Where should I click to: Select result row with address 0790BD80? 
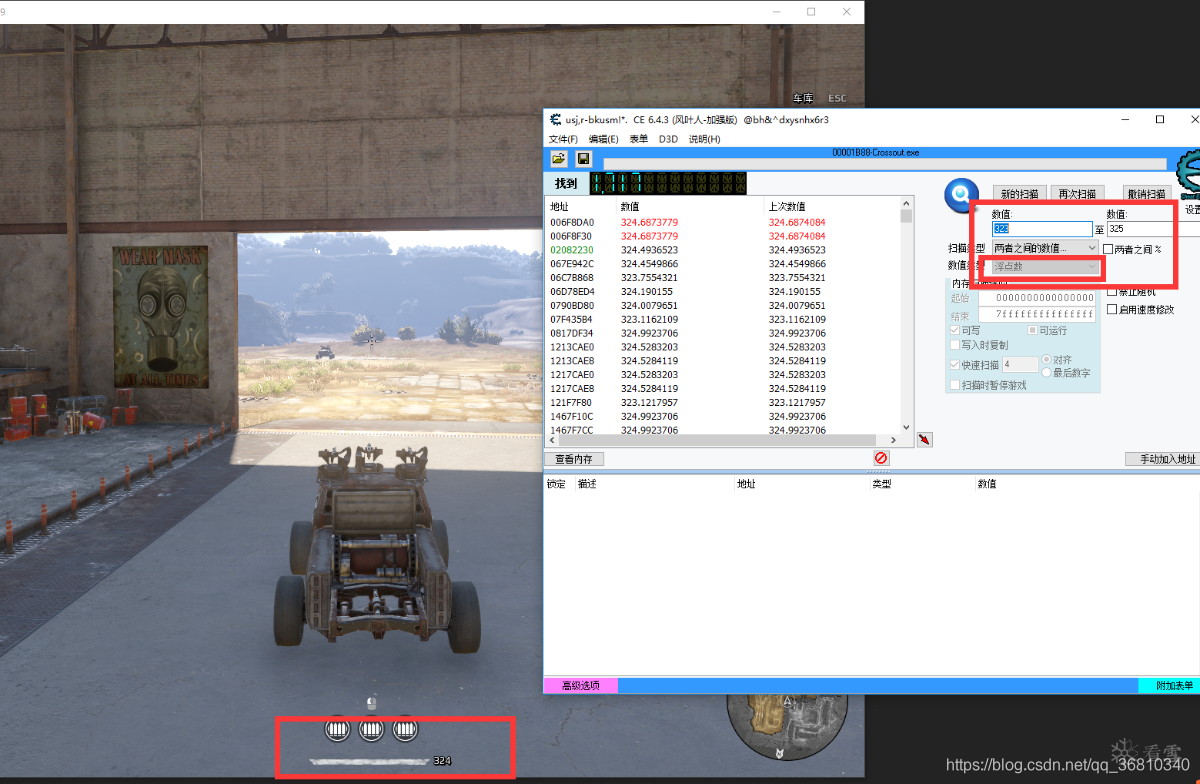click(722, 305)
